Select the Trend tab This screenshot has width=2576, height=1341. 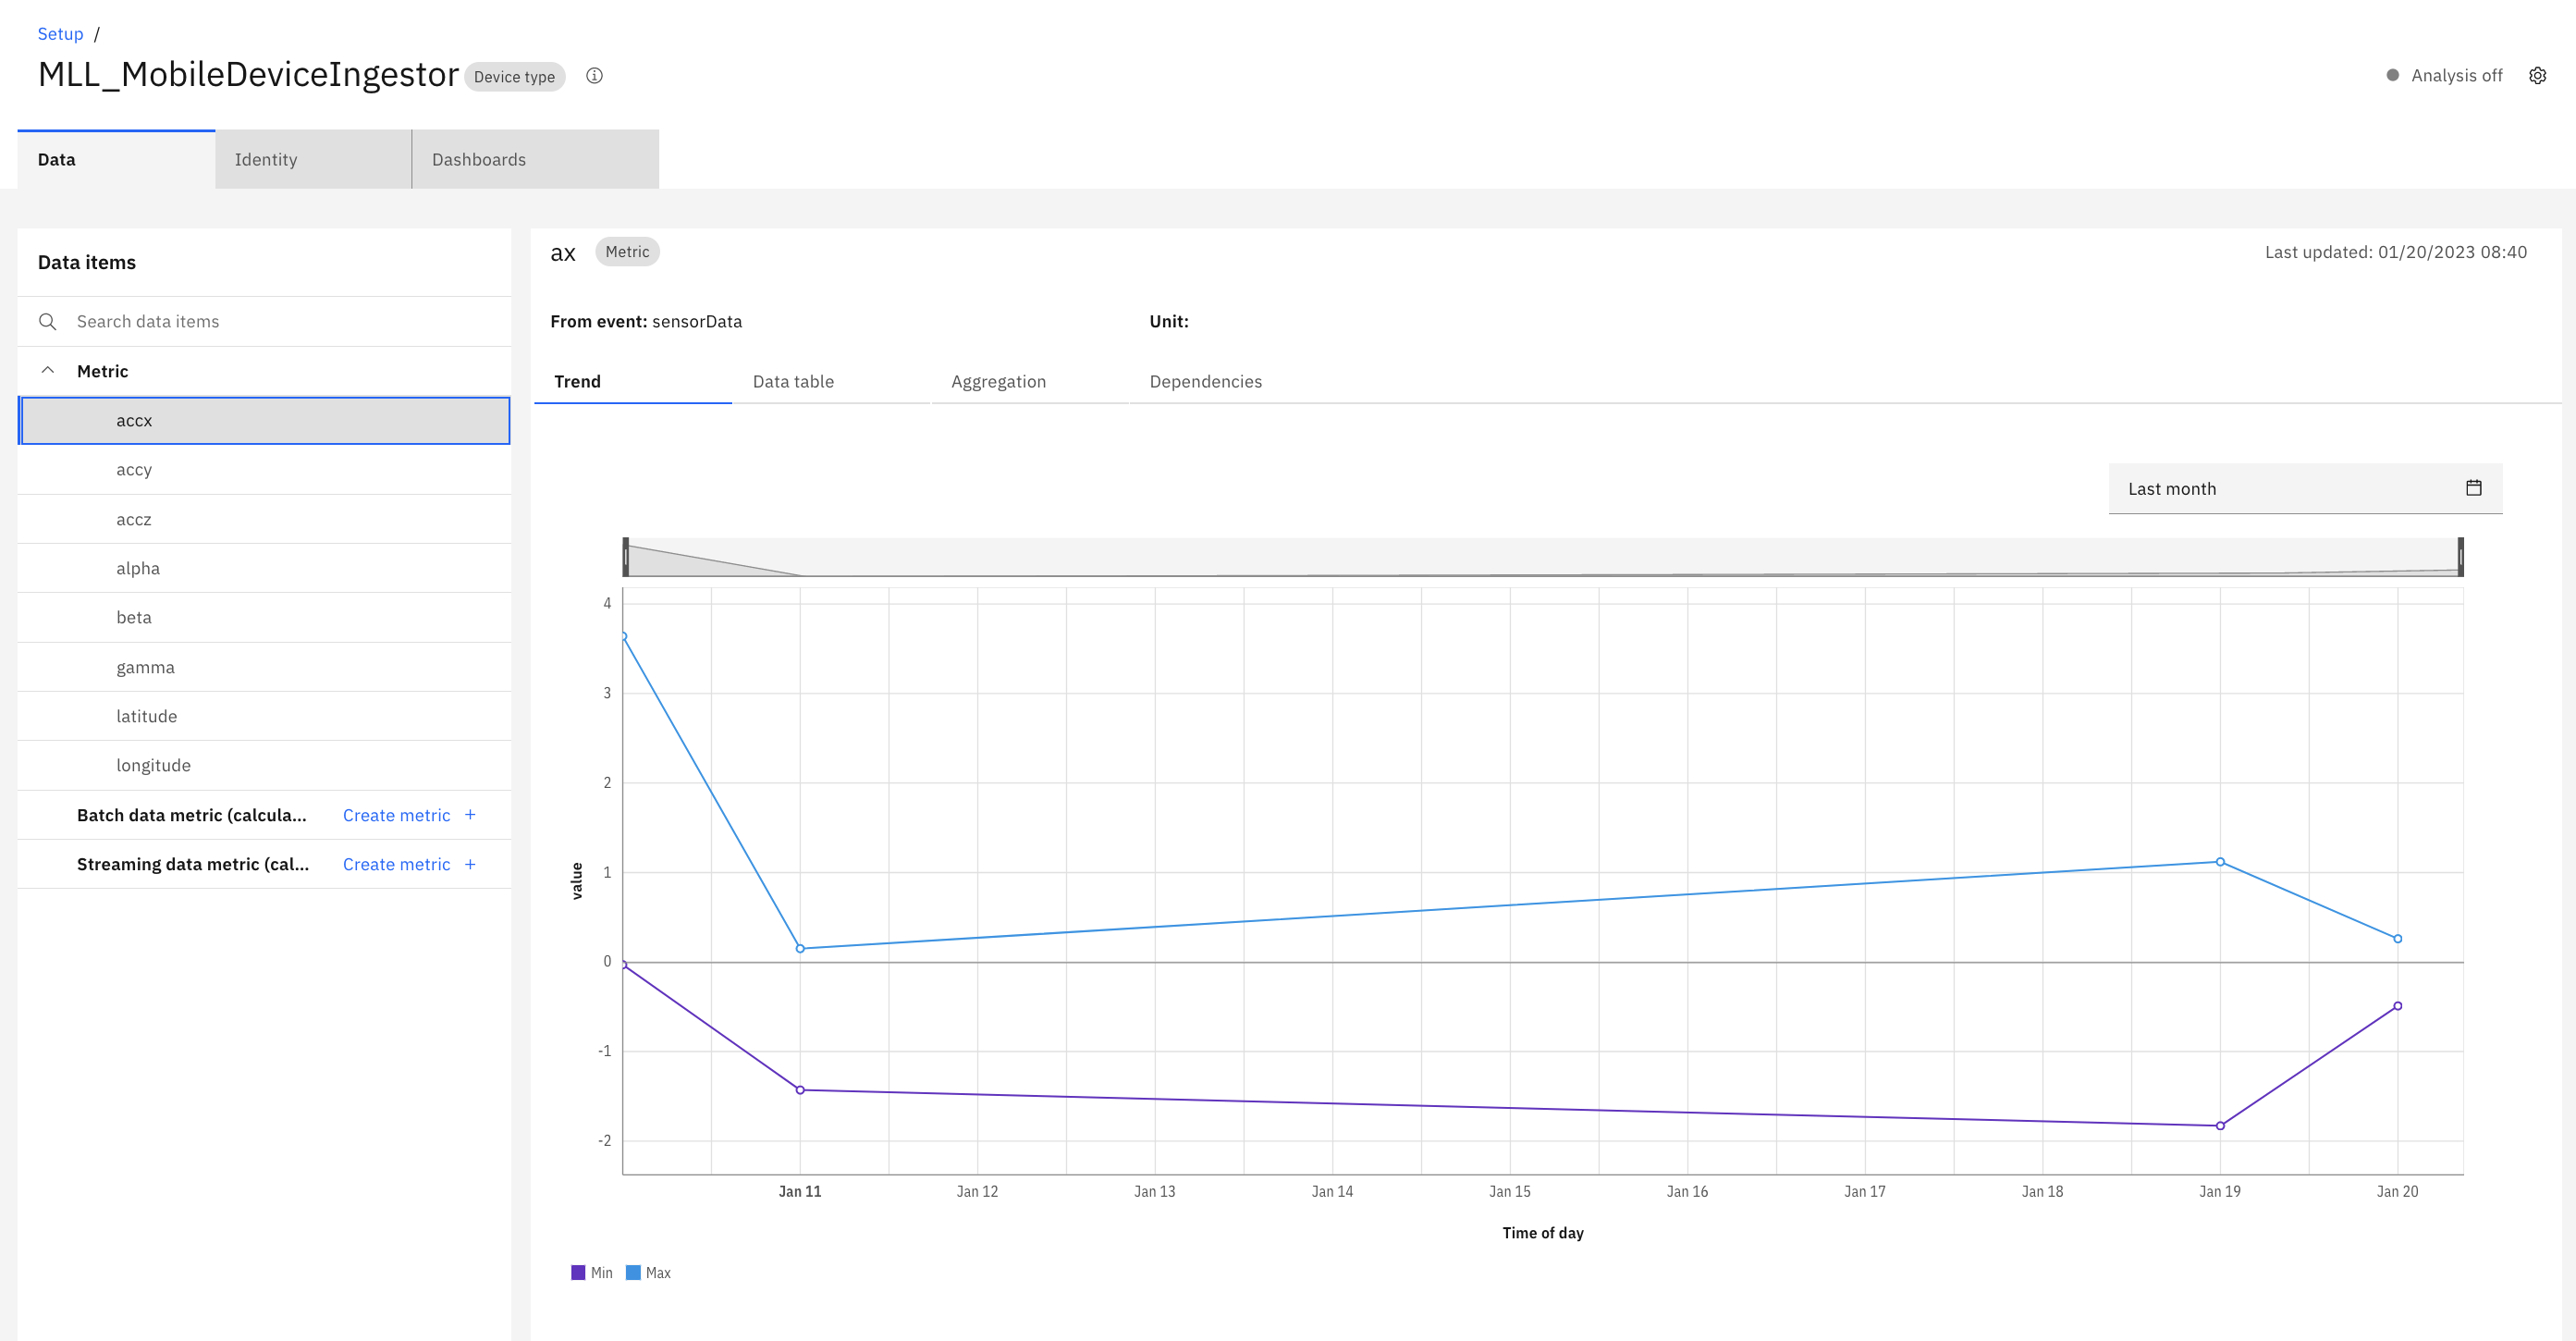tap(633, 381)
